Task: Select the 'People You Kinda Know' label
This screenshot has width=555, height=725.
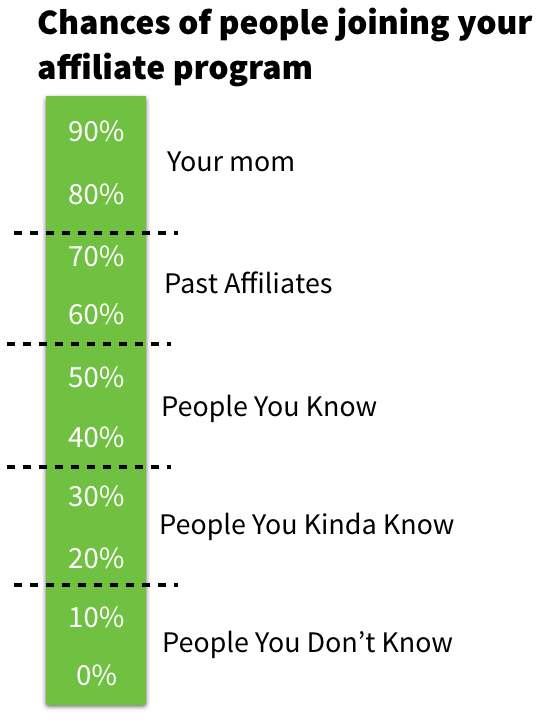Action: (x=307, y=525)
